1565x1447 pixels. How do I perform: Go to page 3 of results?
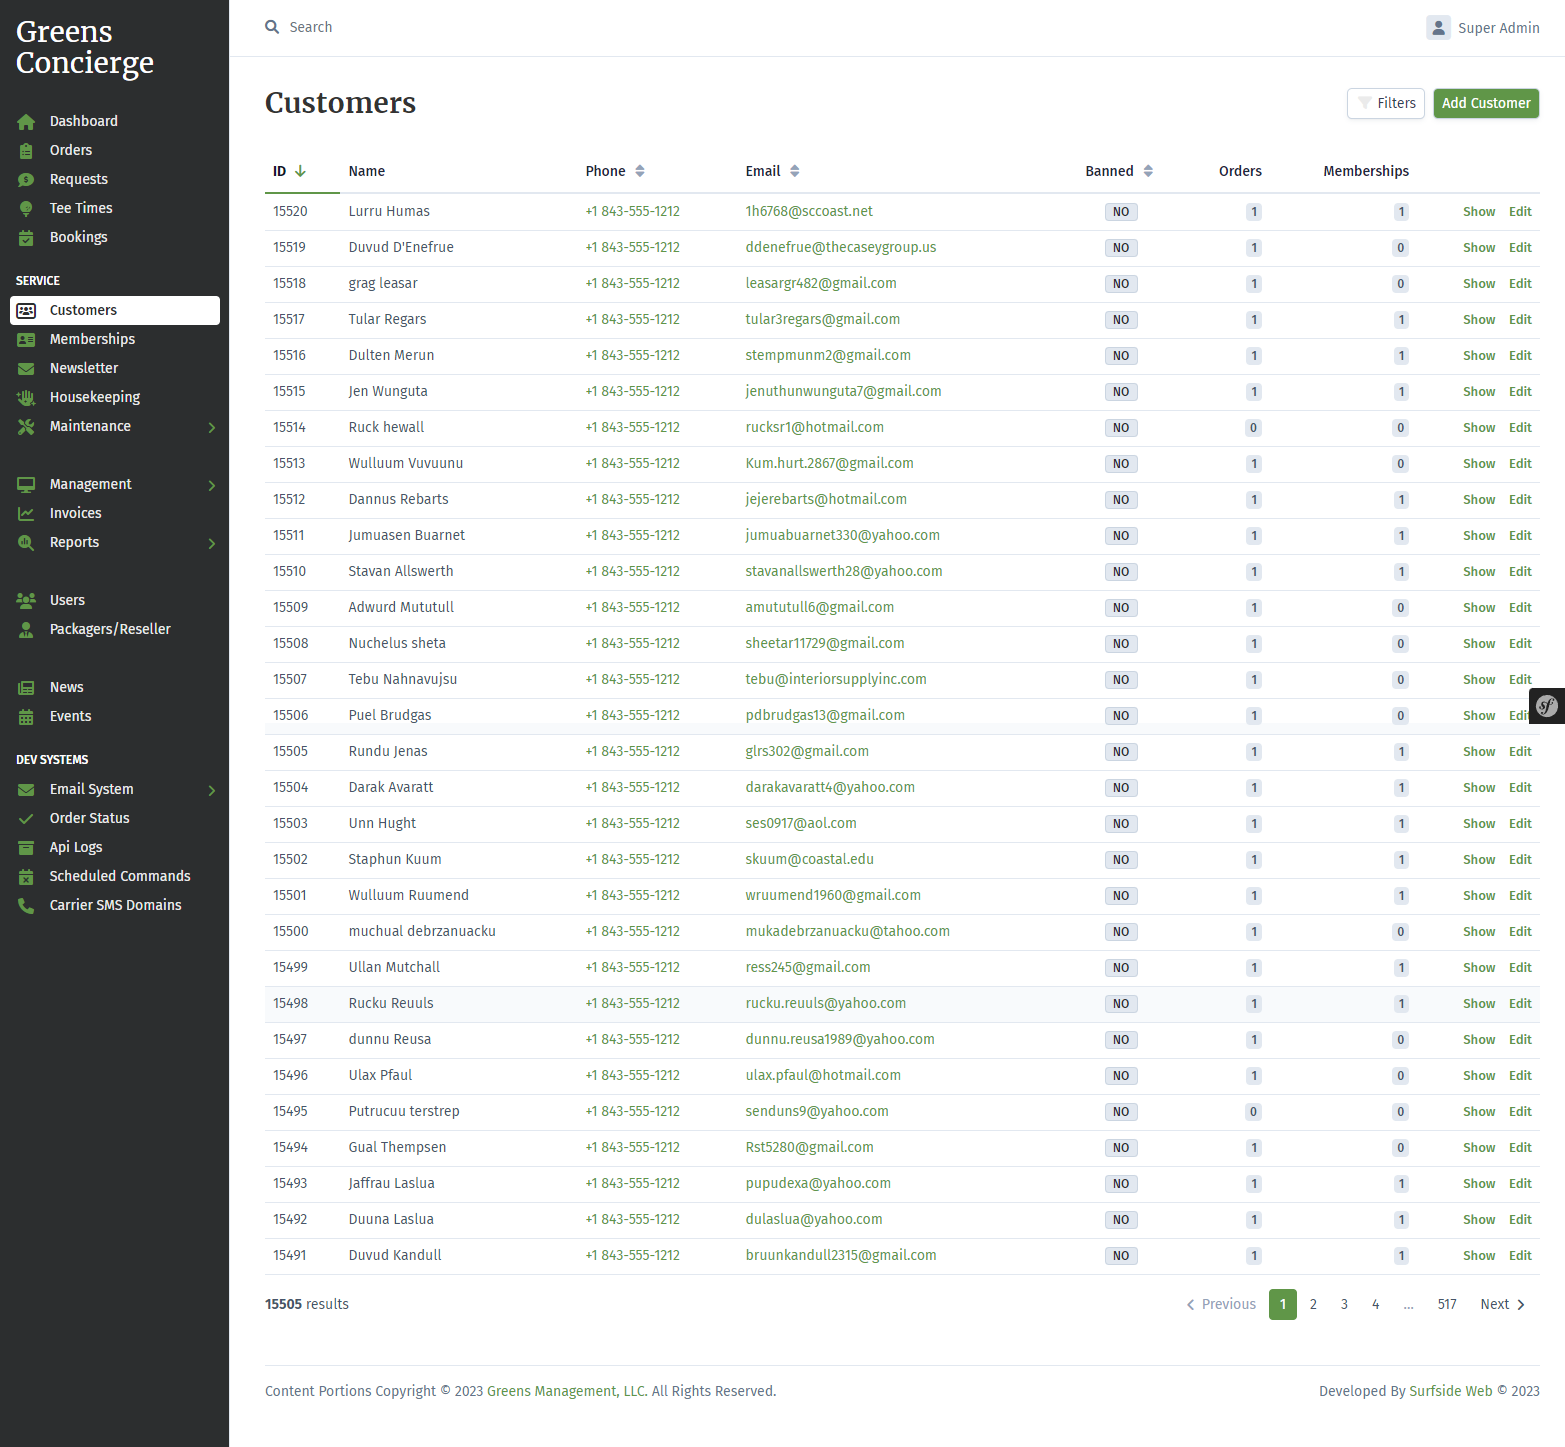1344,1304
